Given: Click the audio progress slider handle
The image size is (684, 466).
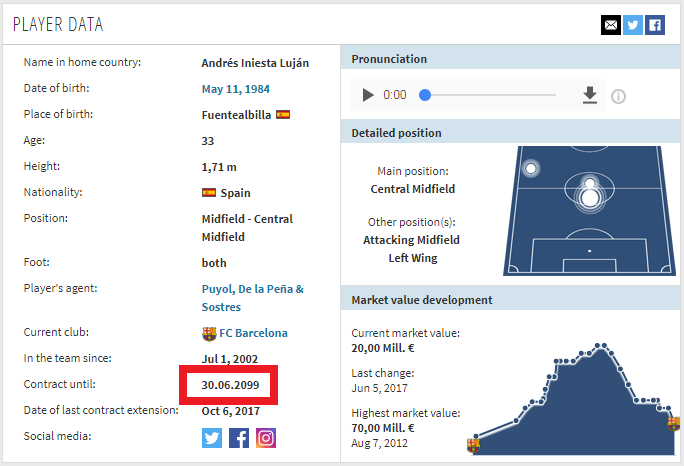Looking at the screenshot, I should pyautogui.click(x=425, y=95).
